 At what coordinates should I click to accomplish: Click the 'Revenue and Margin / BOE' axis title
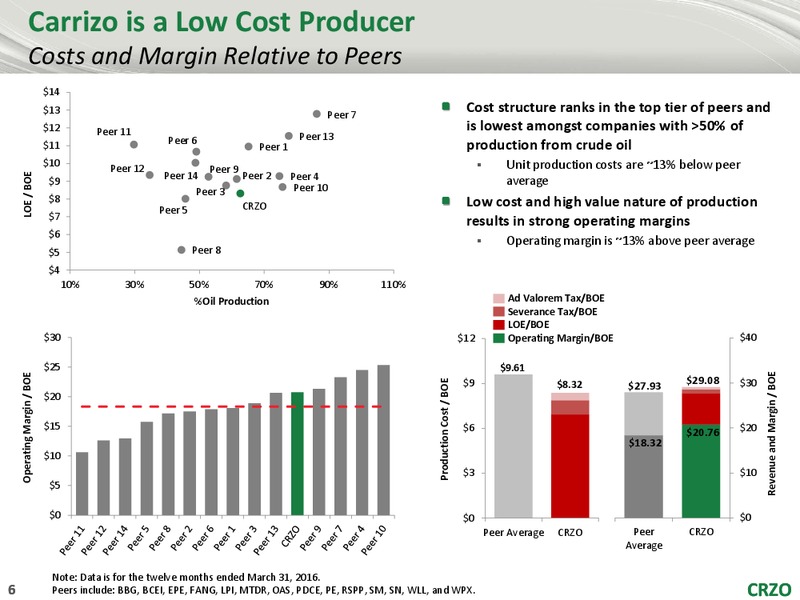point(771,433)
